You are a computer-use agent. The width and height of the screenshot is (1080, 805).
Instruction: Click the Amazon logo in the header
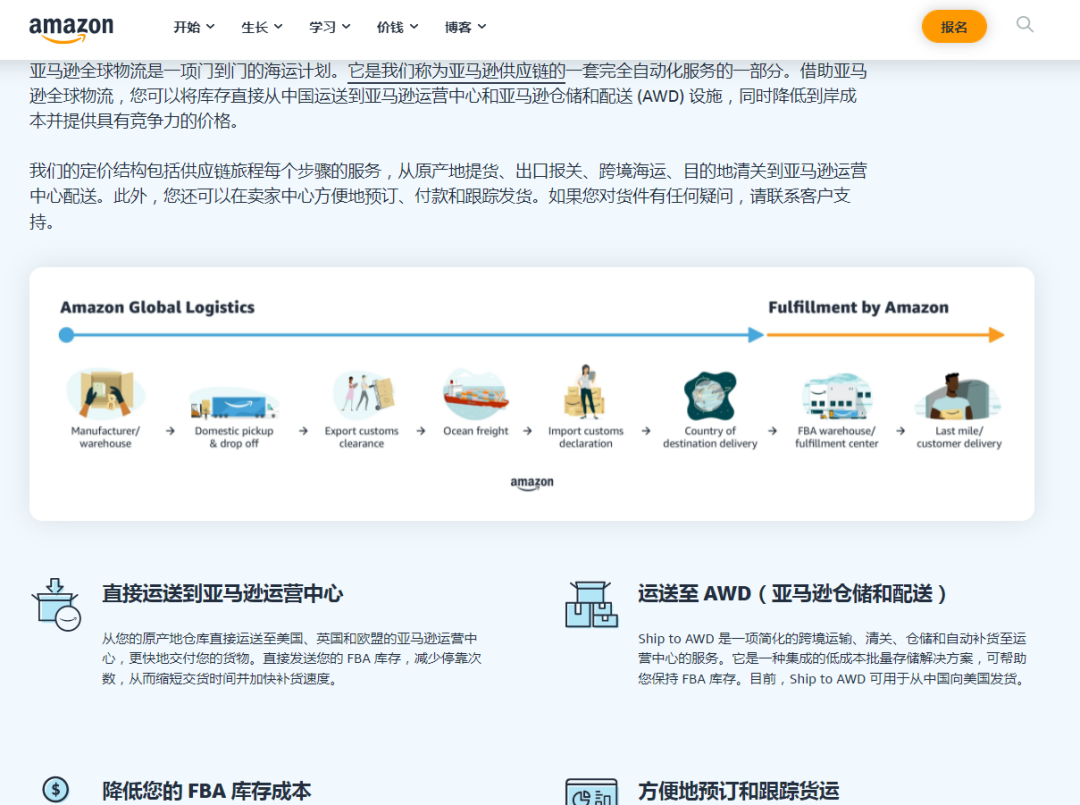click(x=71, y=29)
